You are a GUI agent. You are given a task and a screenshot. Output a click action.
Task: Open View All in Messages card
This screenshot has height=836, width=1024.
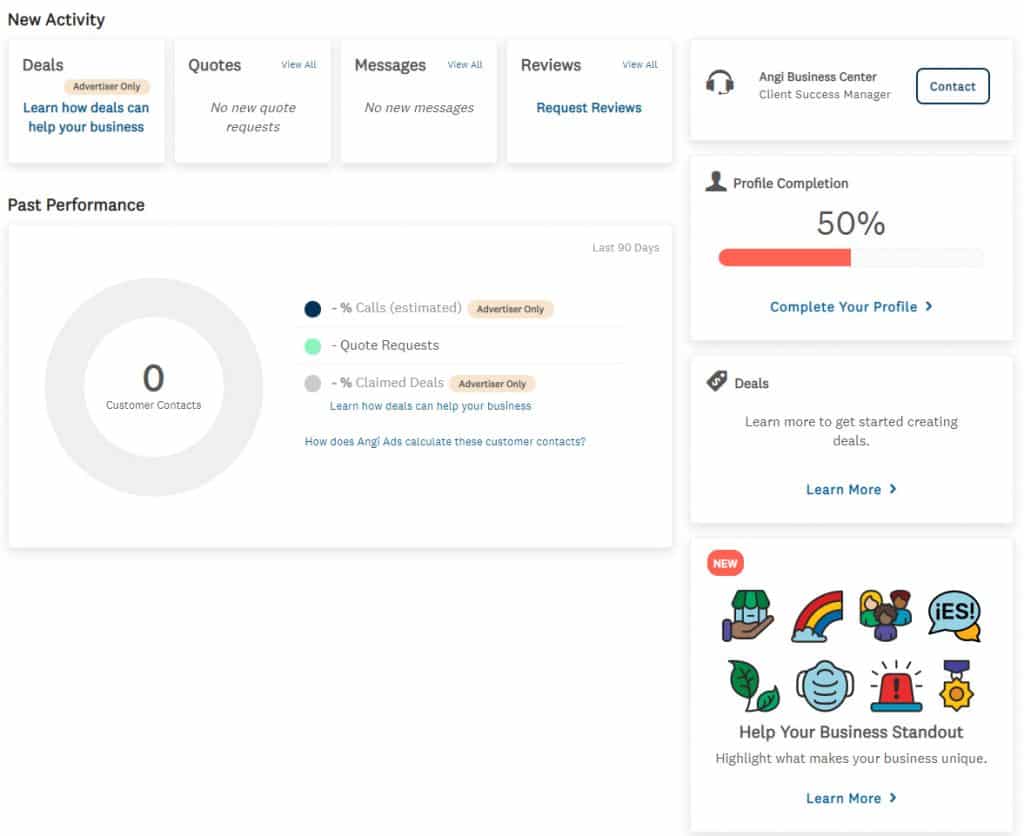[464, 65]
